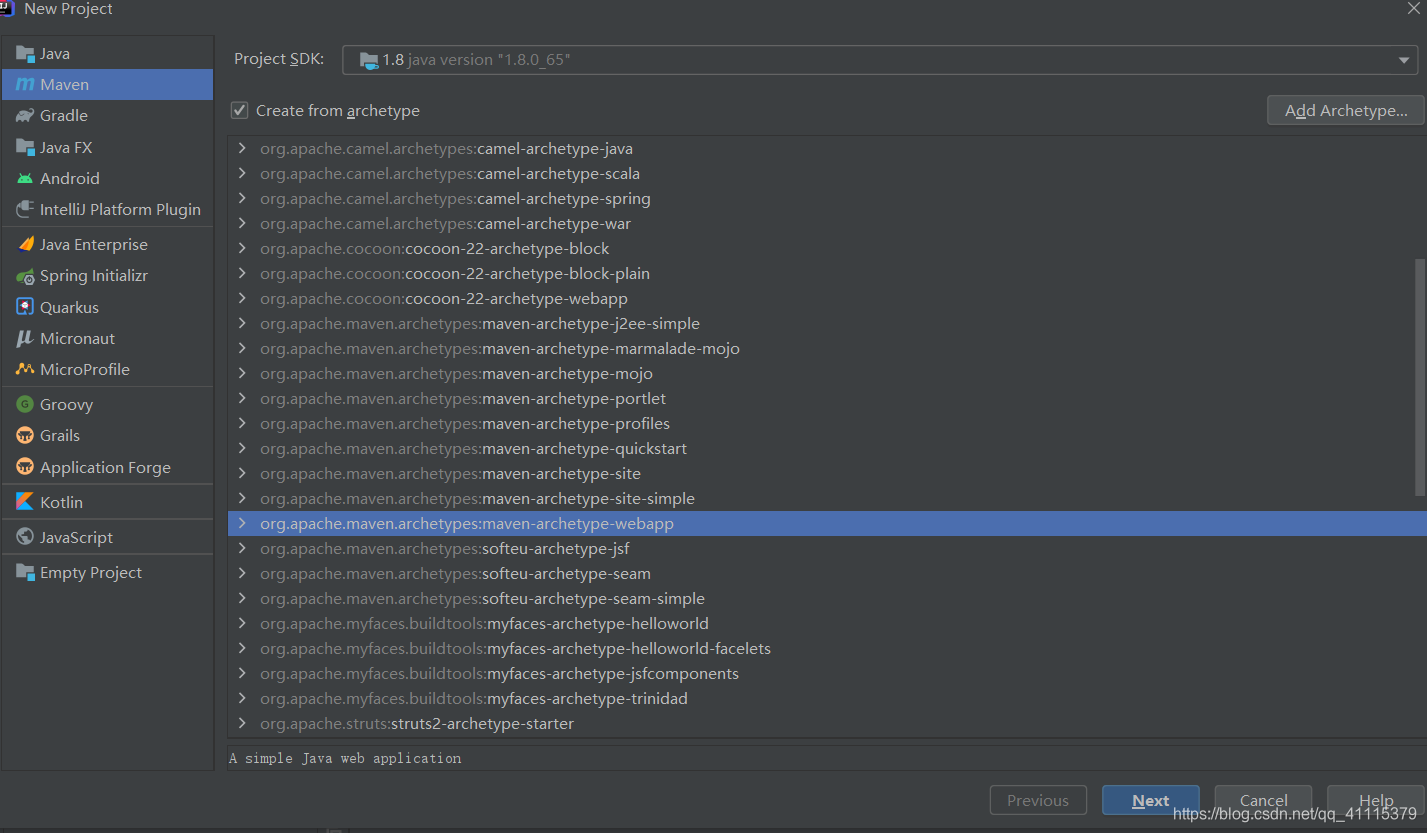
Task: Select camel-archetype-scala archetype
Action: click(827, 173)
